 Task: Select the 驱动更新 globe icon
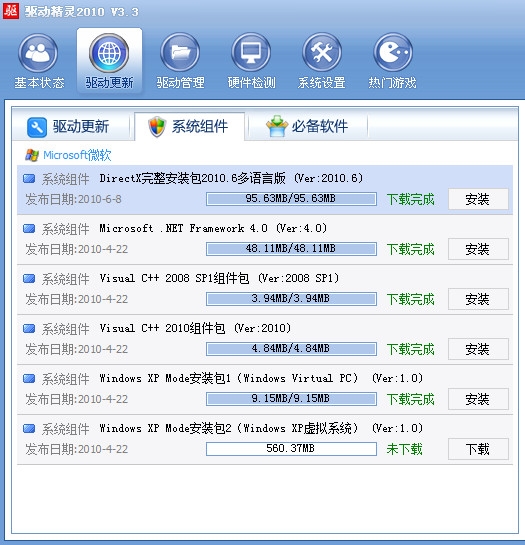click(109, 53)
